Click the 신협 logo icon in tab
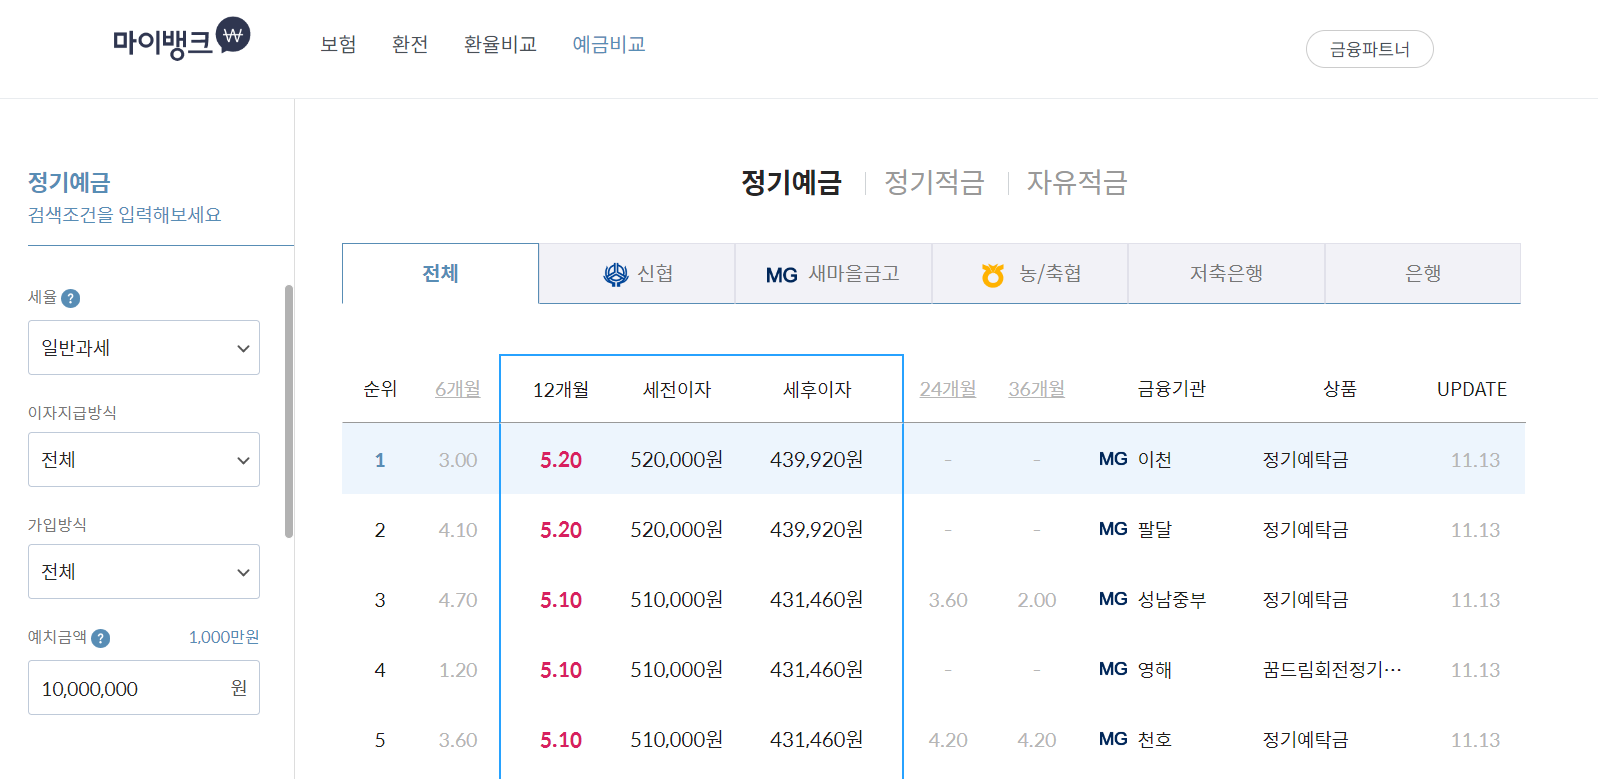This screenshot has width=1598, height=779. pyautogui.click(x=616, y=274)
